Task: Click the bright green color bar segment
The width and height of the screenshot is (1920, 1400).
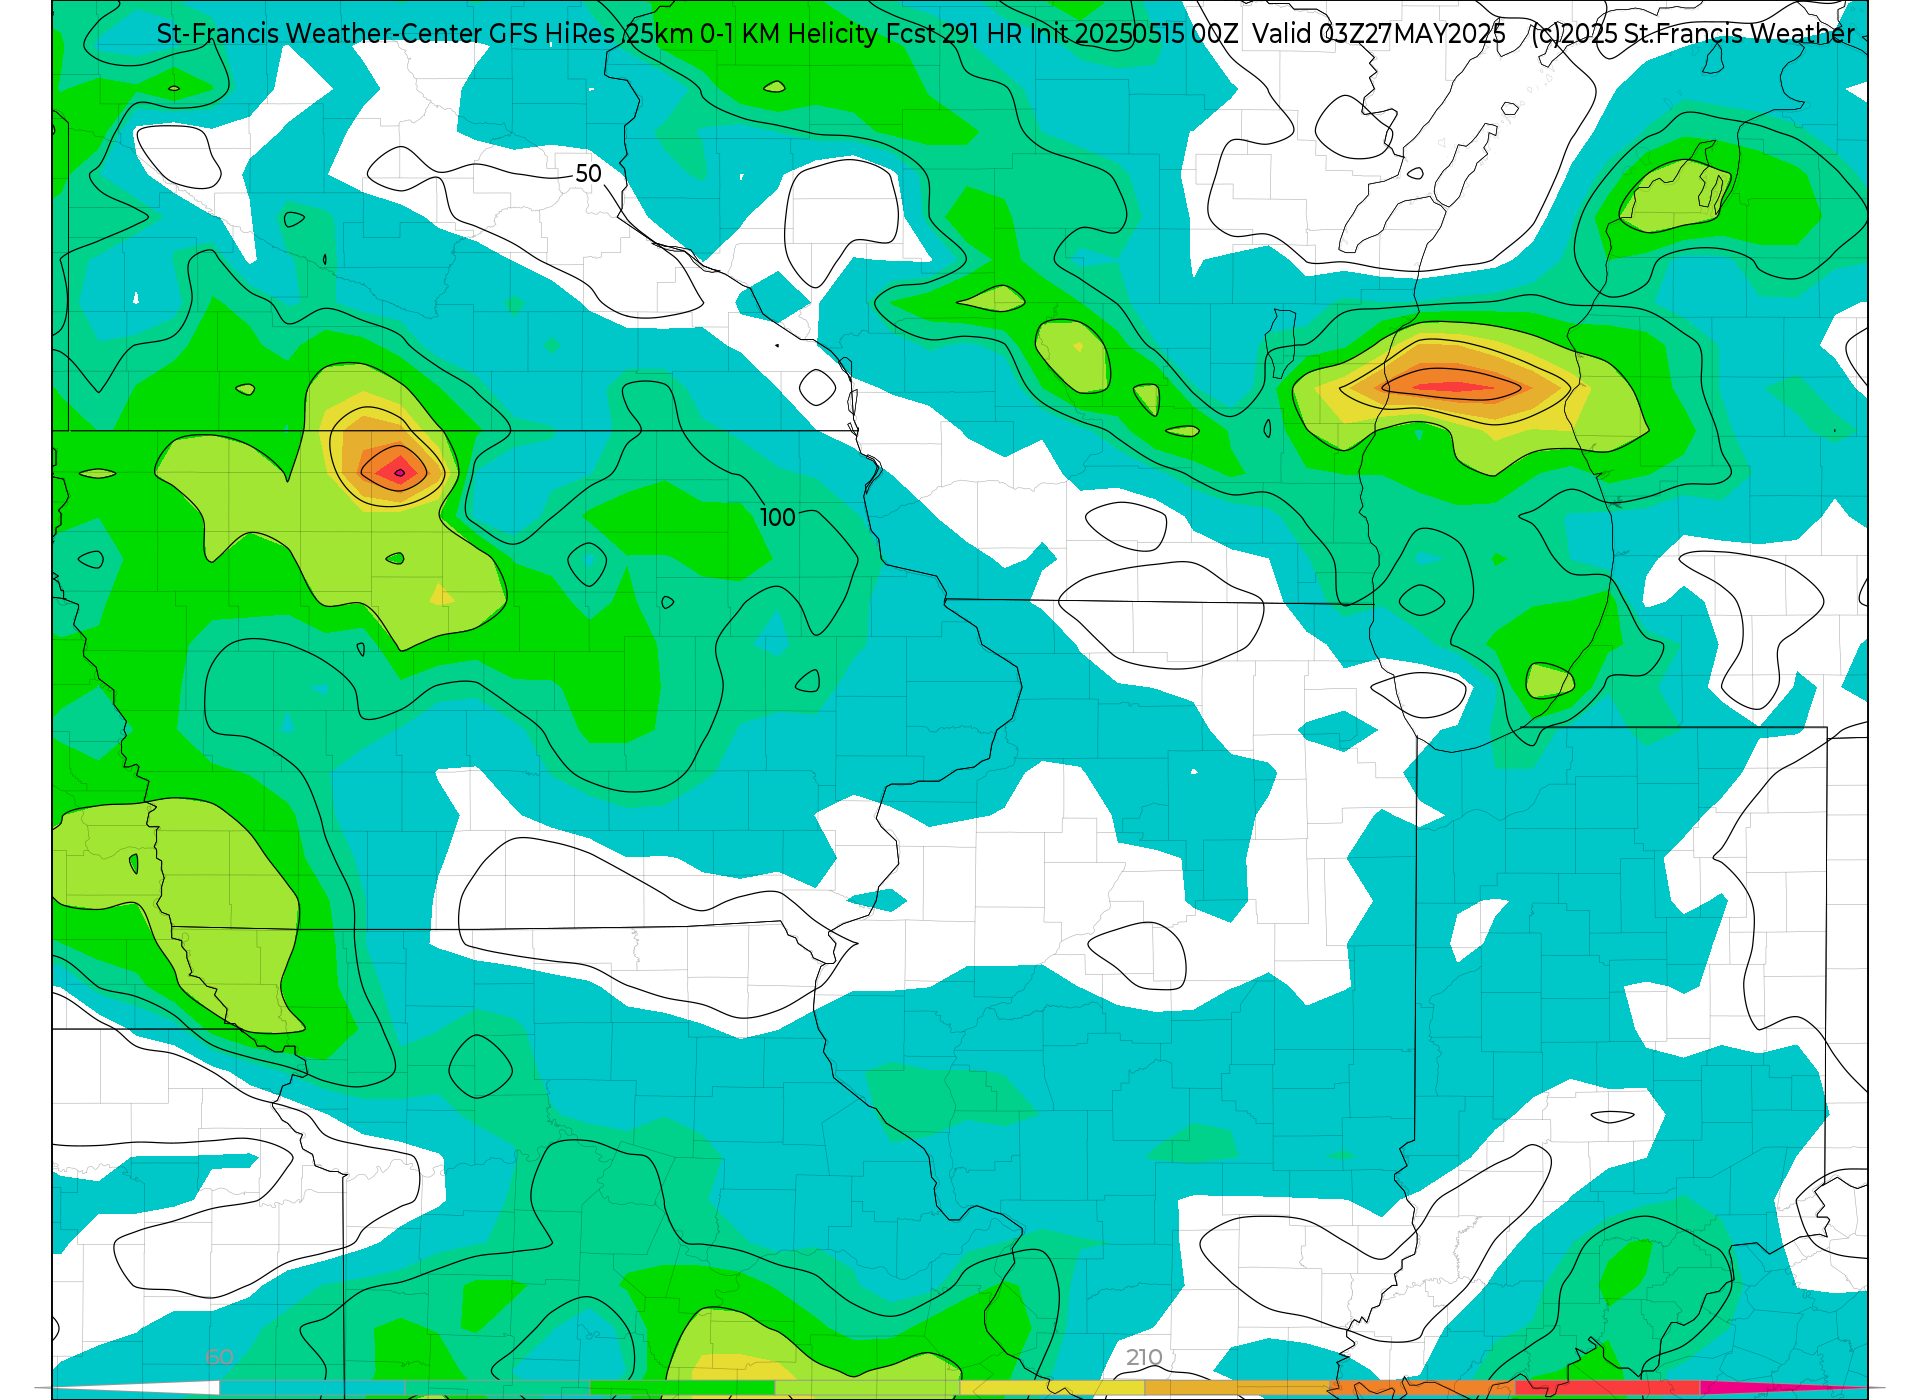Action: tap(682, 1388)
